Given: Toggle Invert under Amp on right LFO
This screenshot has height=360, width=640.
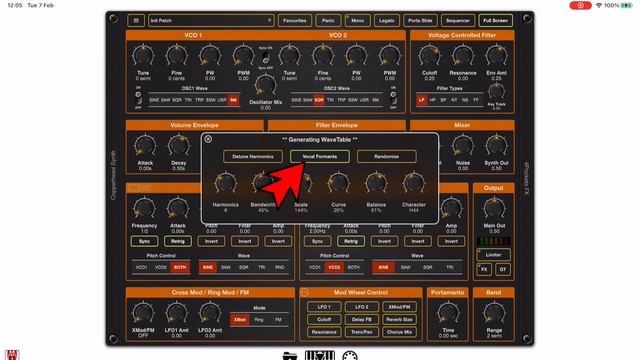Looking at the screenshot, I should pyautogui.click(x=451, y=241).
